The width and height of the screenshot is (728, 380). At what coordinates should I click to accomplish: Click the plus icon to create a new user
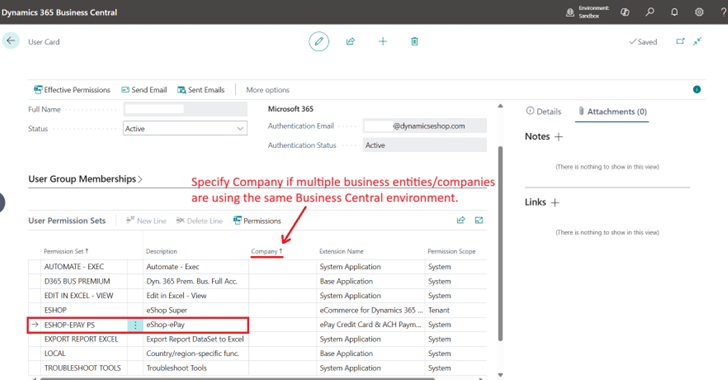click(383, 41)
